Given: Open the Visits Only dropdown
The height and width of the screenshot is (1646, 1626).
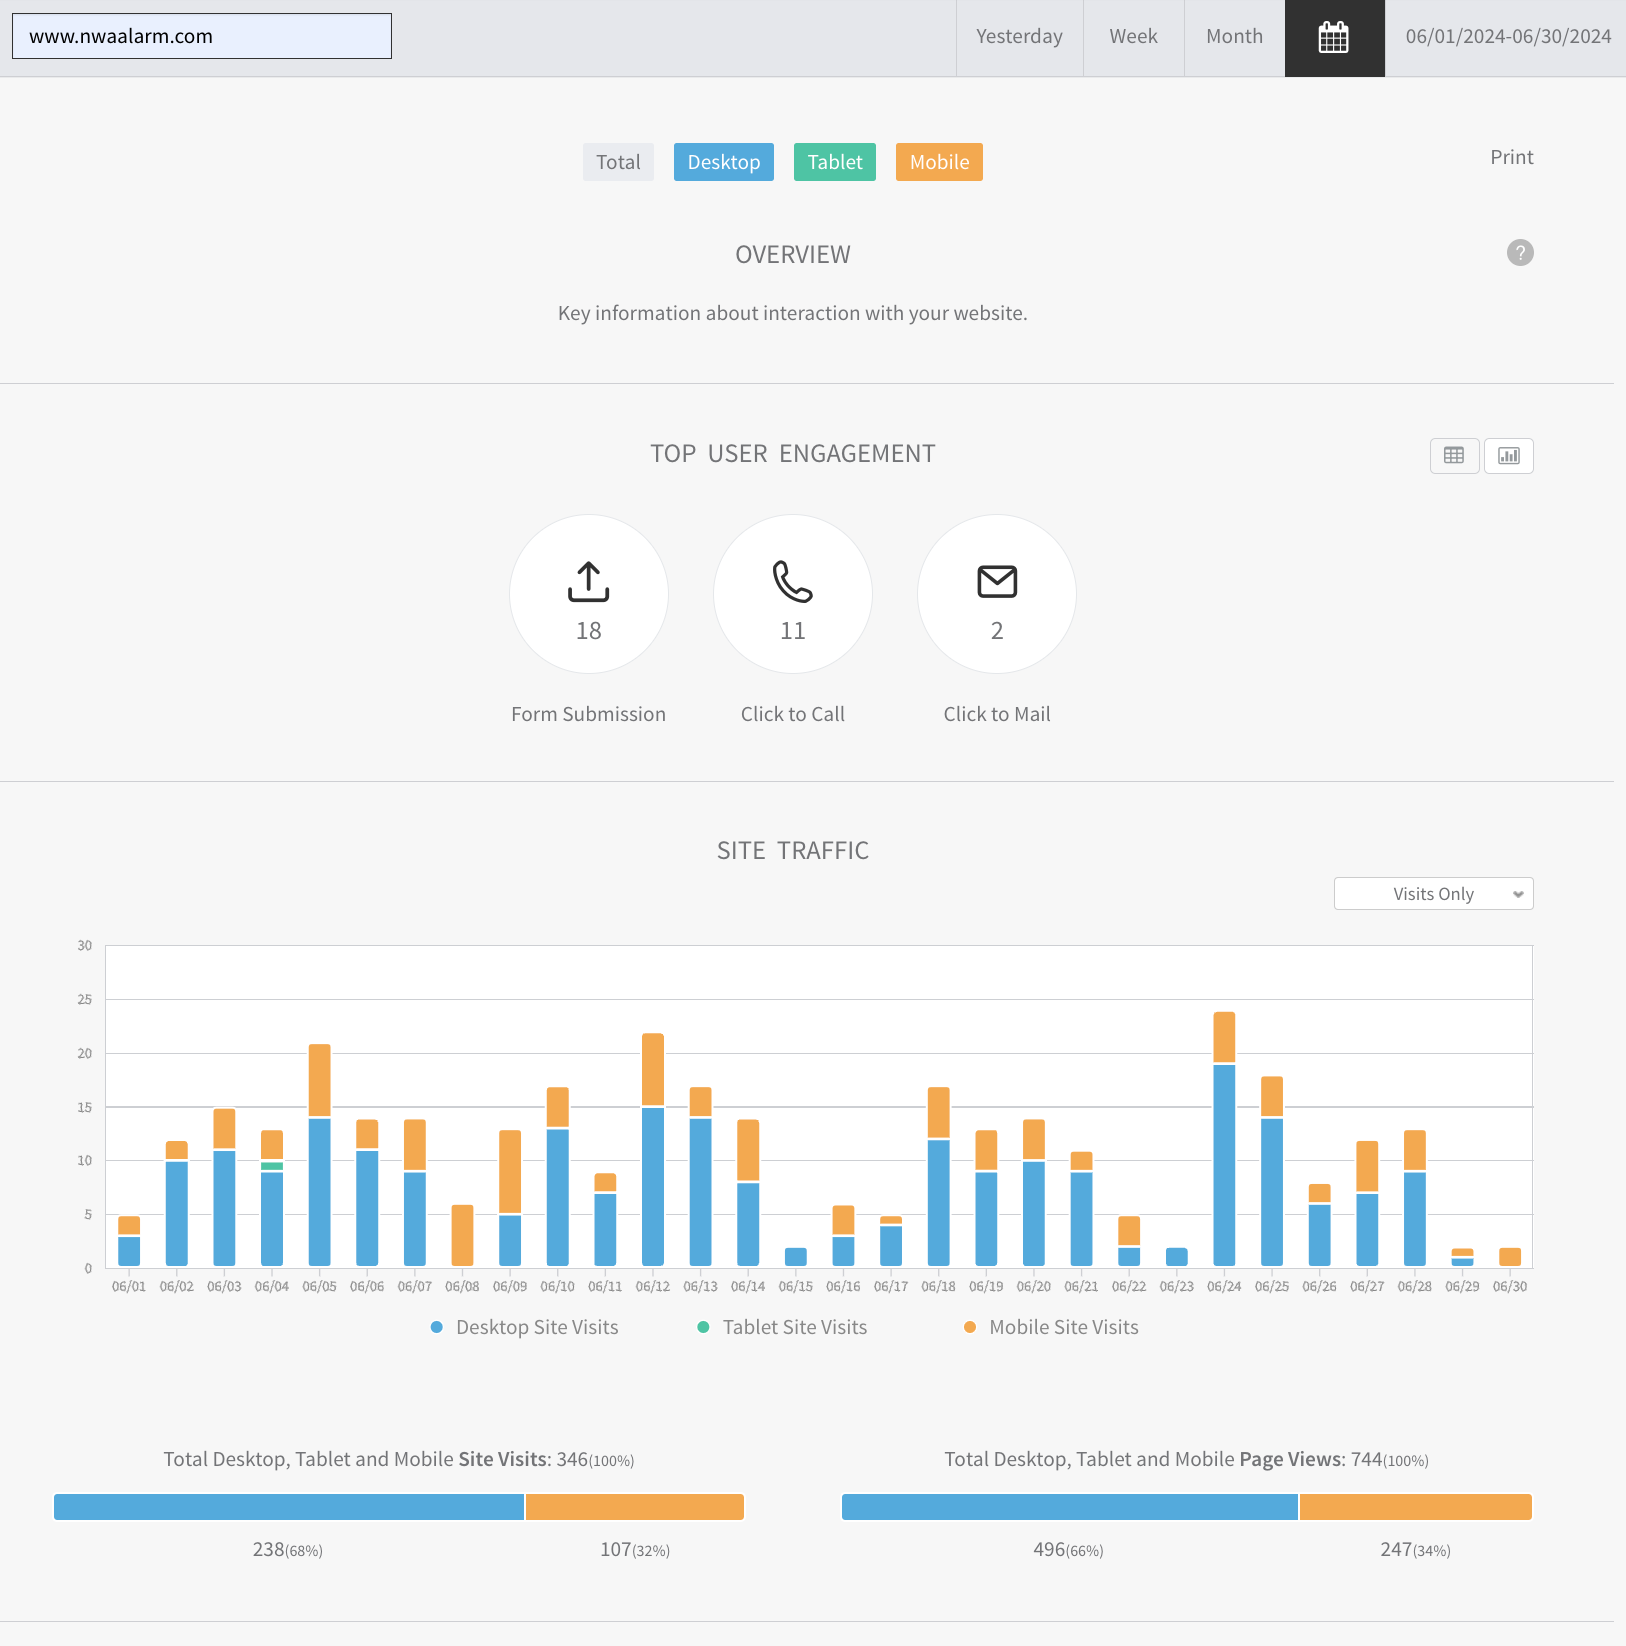Looking at the screenshot, I should [1434, 894].
